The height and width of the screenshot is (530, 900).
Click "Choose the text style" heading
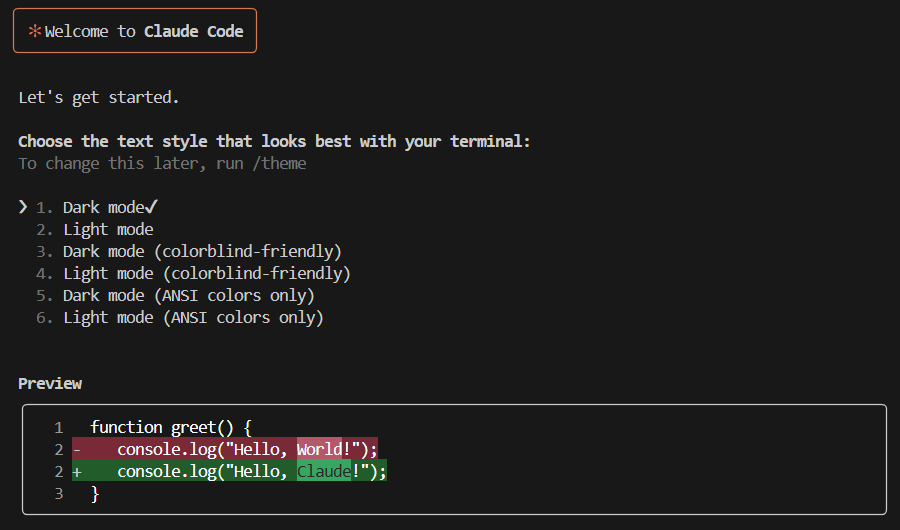(274, 141)
